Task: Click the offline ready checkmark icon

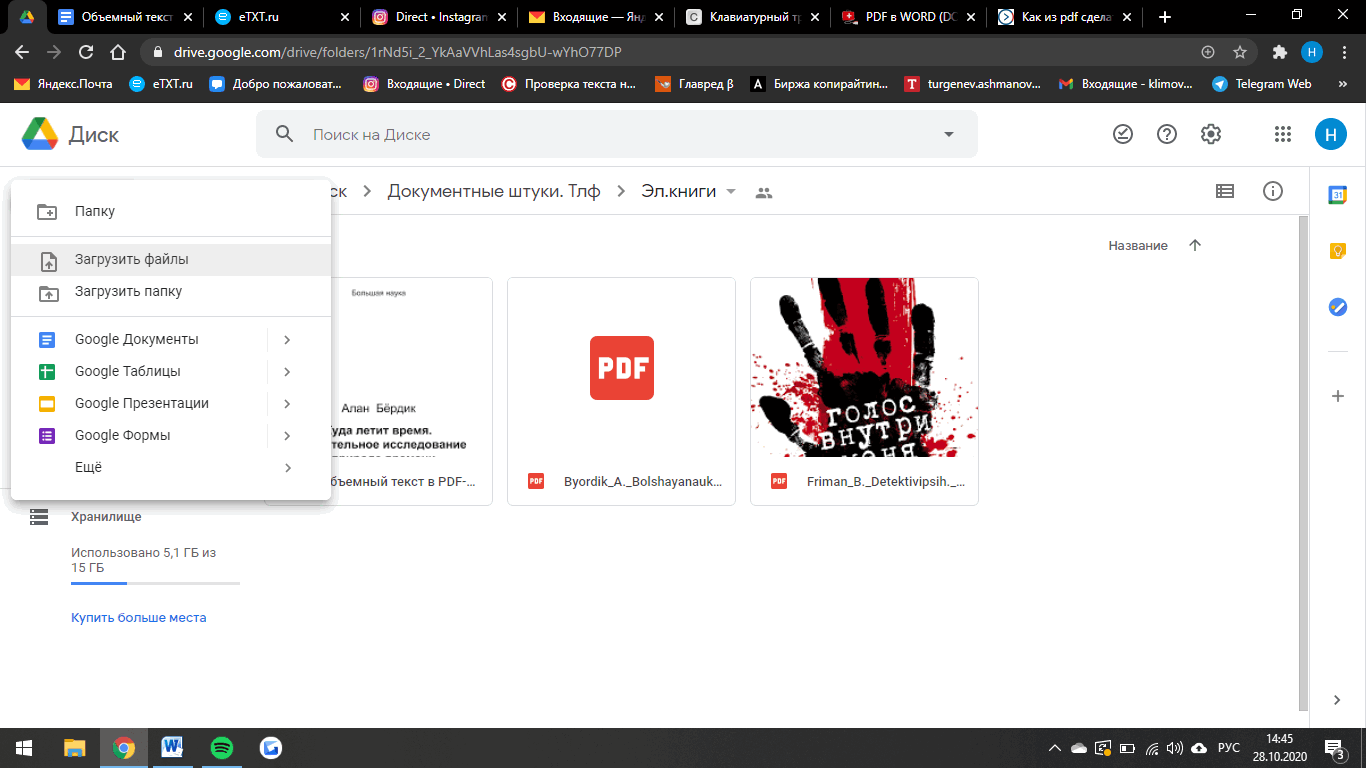Action: pyautogui.click(x=1123, y=134)
